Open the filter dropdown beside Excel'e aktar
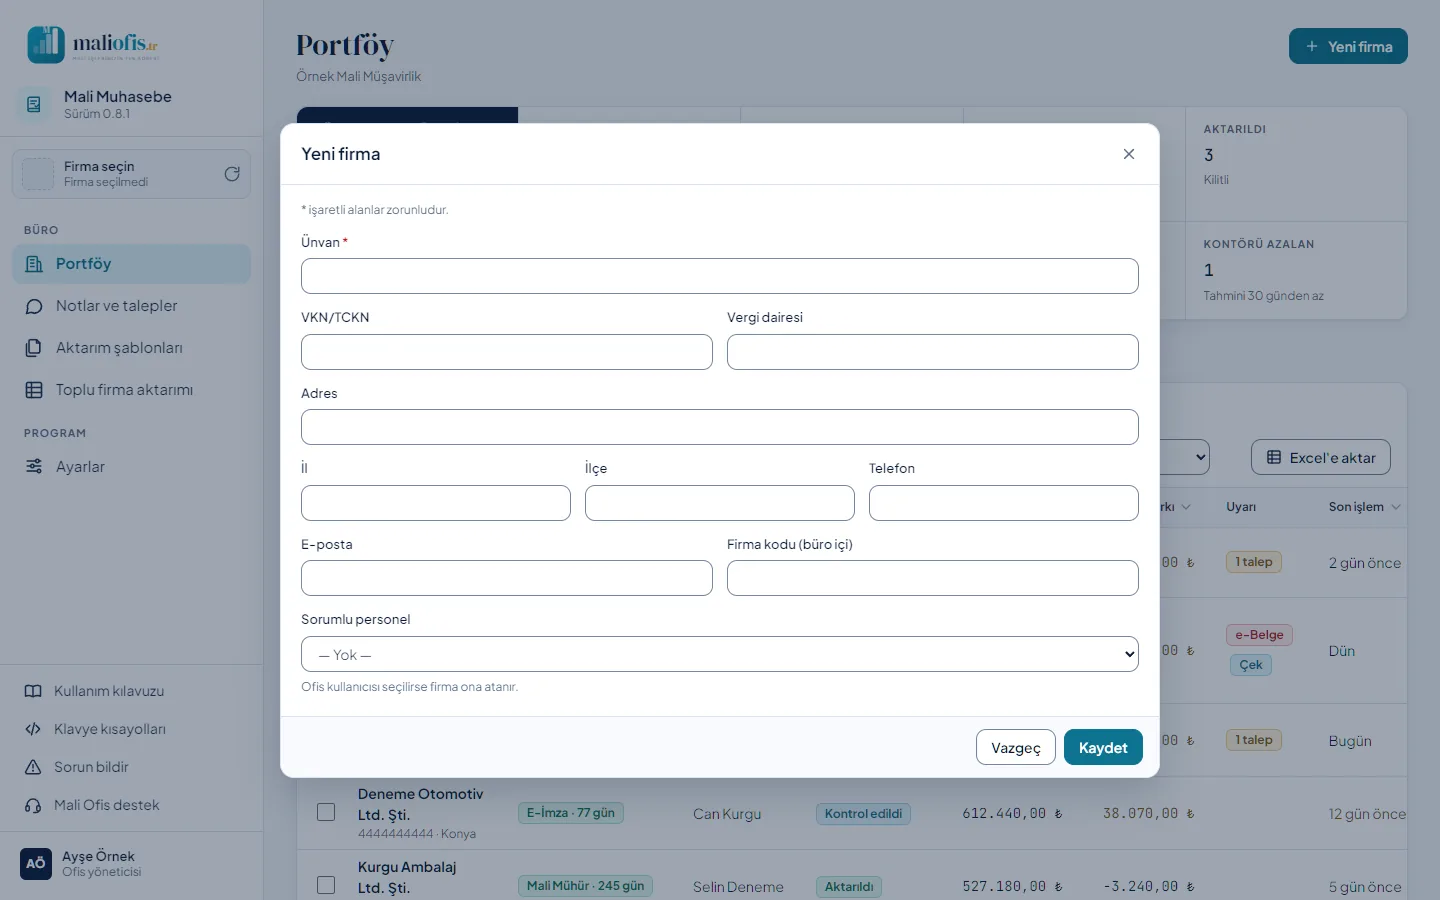1440x900 pixels. tap(1185, 457)
